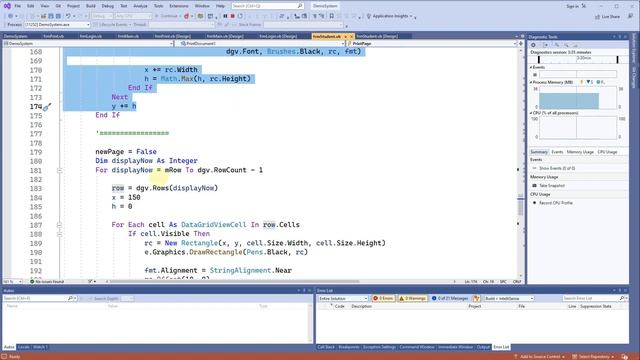This screenshot has width=640, height=360.
Task: Open the Entire Solution scope dropdown
Action: coord(343,298)
